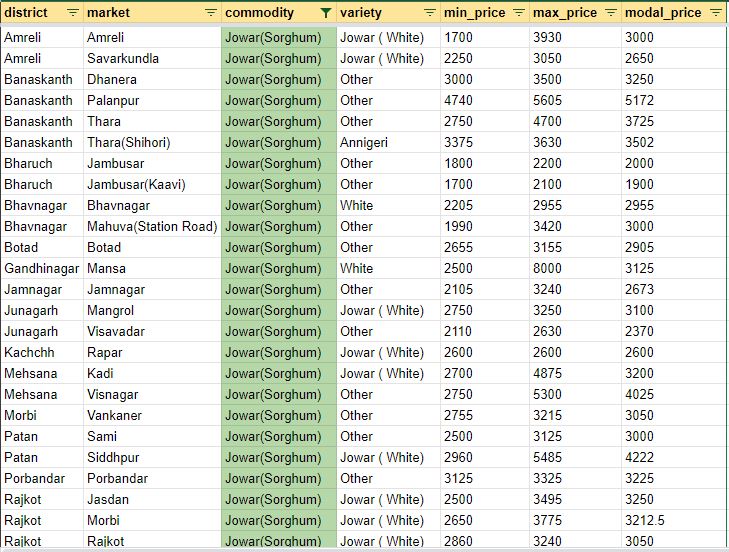Expand the max_price column filter dropdown
Viewport: 729px width, 552px height.
(x=609, y=13)
